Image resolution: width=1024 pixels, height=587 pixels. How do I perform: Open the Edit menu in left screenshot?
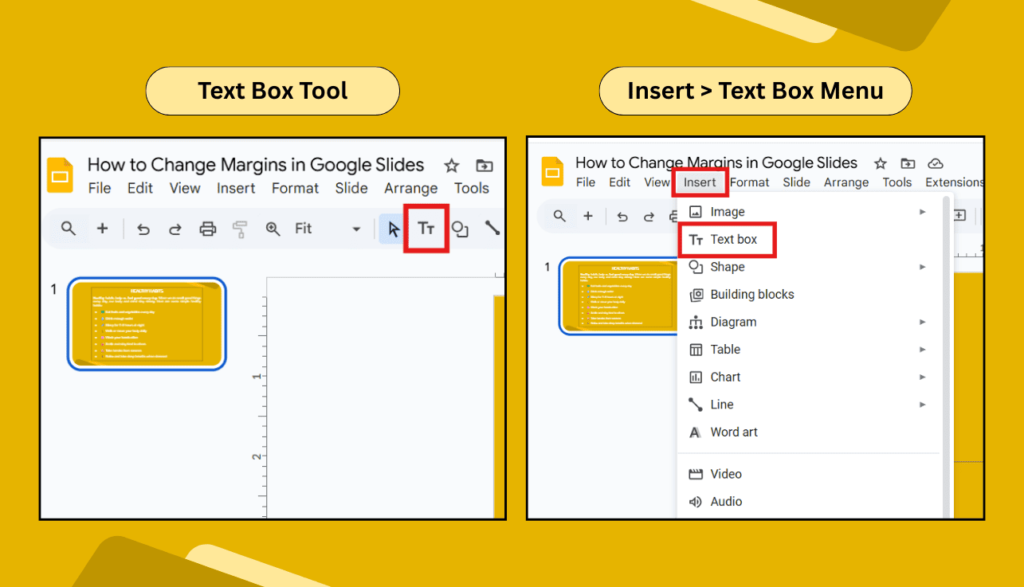(140, 188)
